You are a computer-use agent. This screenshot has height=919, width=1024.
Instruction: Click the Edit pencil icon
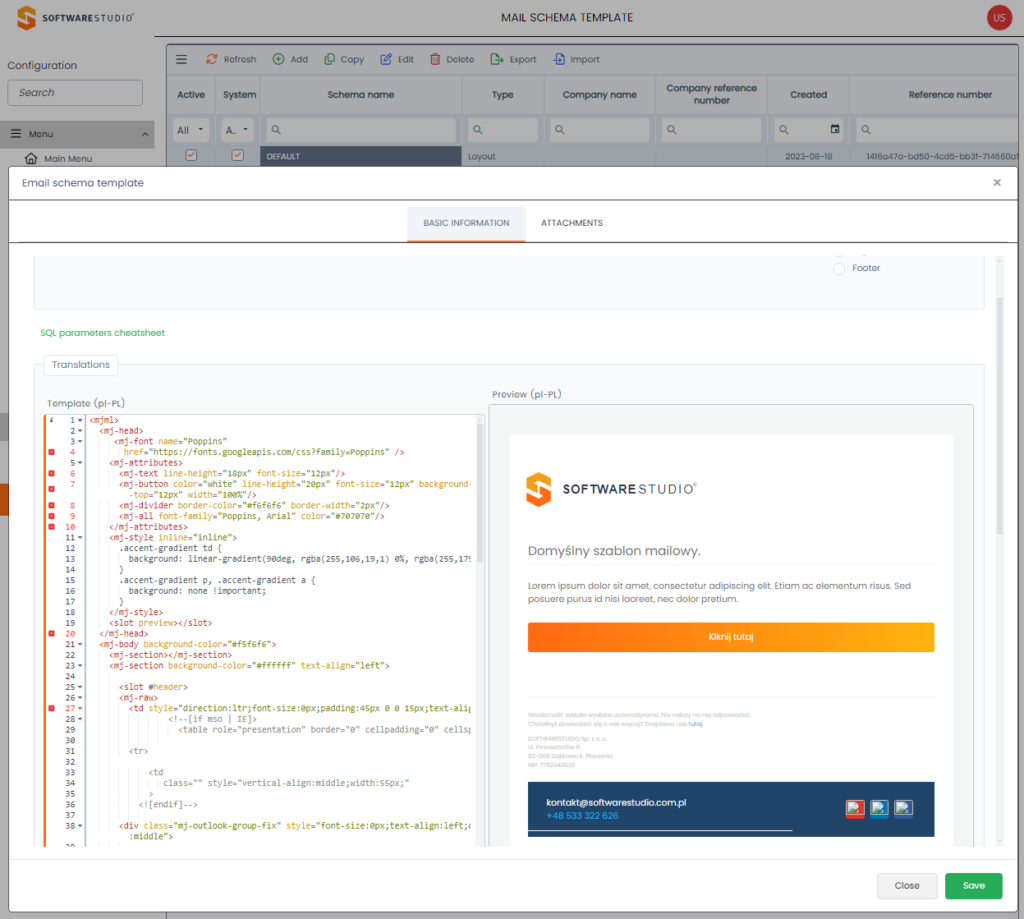(386, 59)
